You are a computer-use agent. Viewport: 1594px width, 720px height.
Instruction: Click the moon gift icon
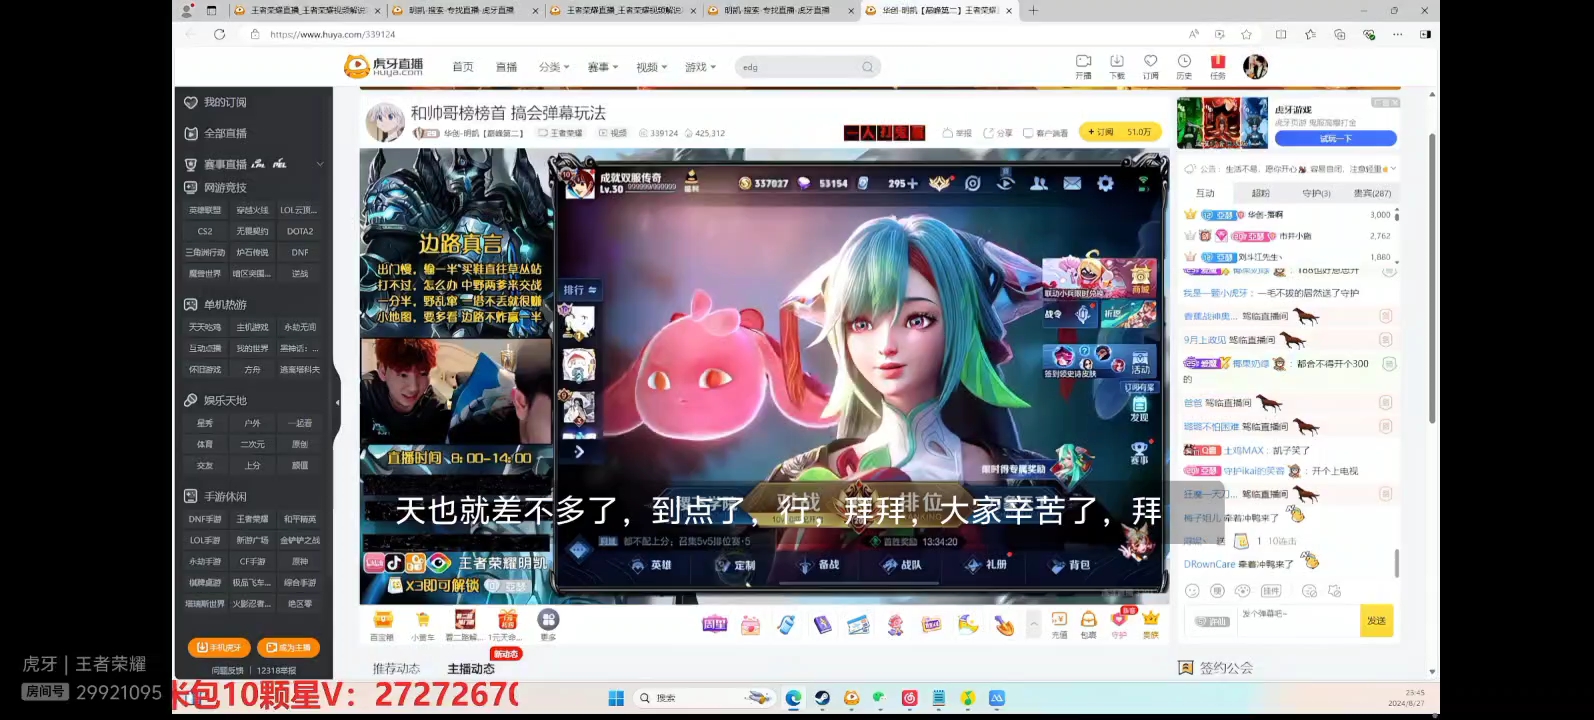[968, 625]
